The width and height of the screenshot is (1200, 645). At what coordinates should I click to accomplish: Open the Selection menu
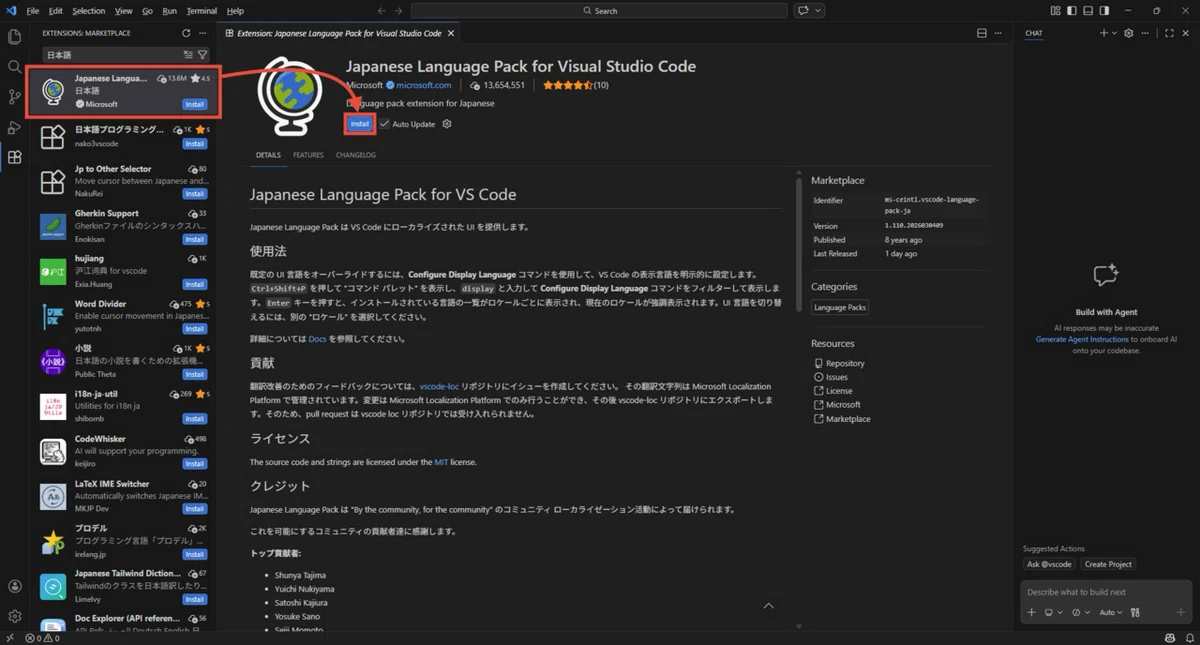pyautogui.click(x=88, y=11)
